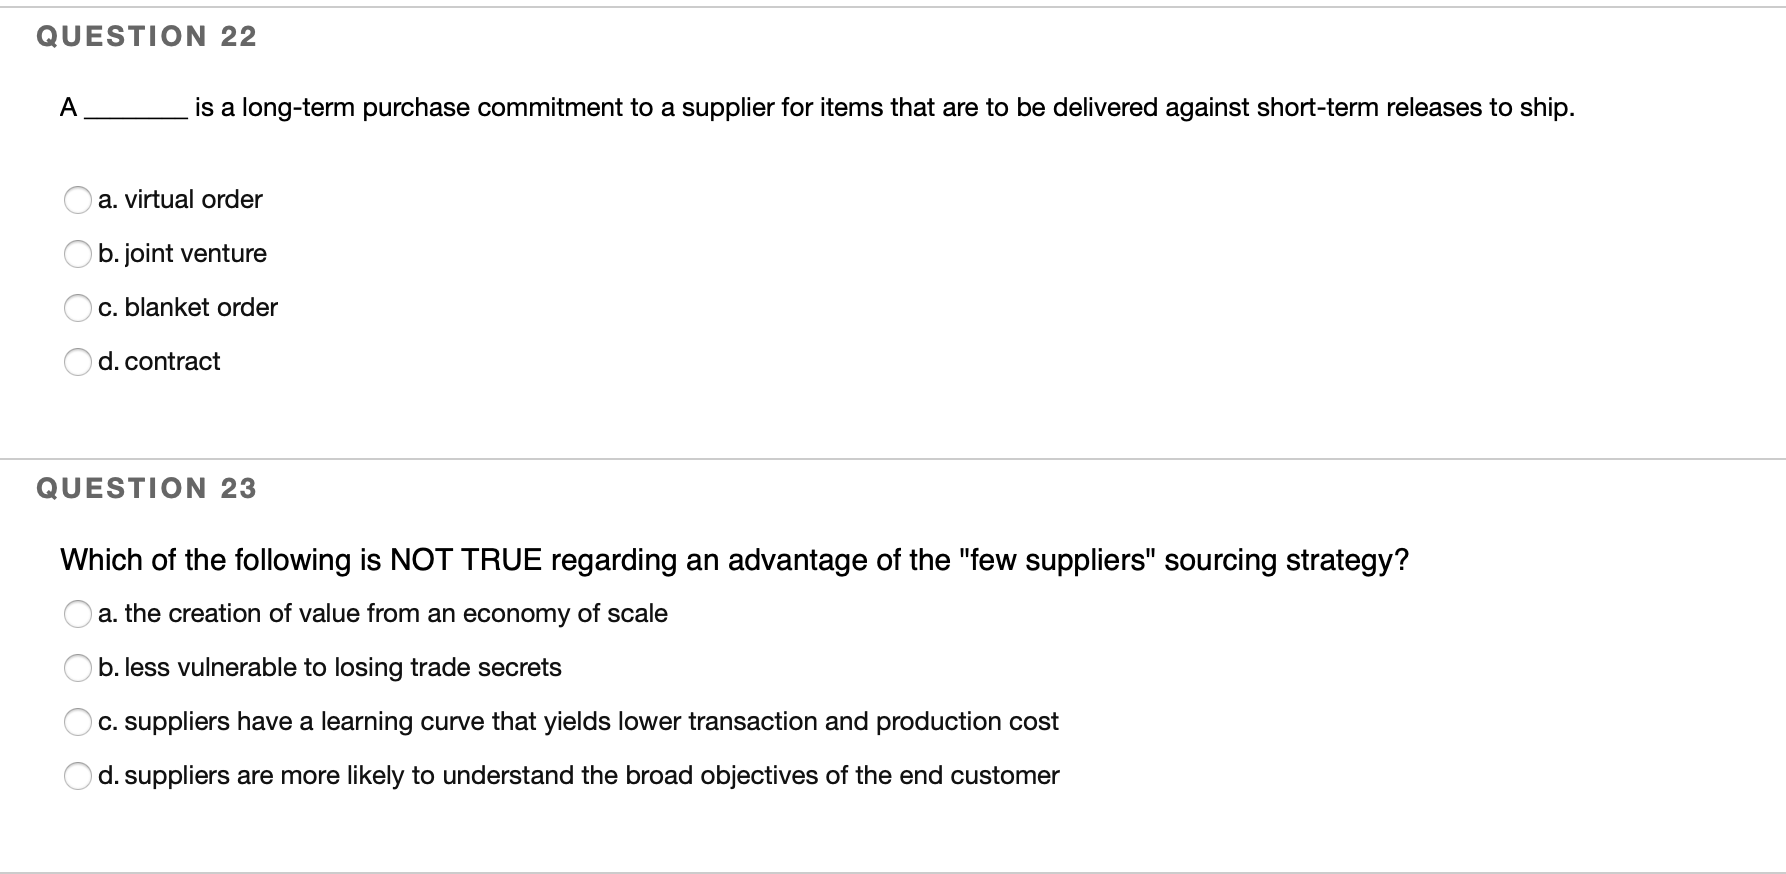Select radio button for "d. contract"

tap(79, 362)
